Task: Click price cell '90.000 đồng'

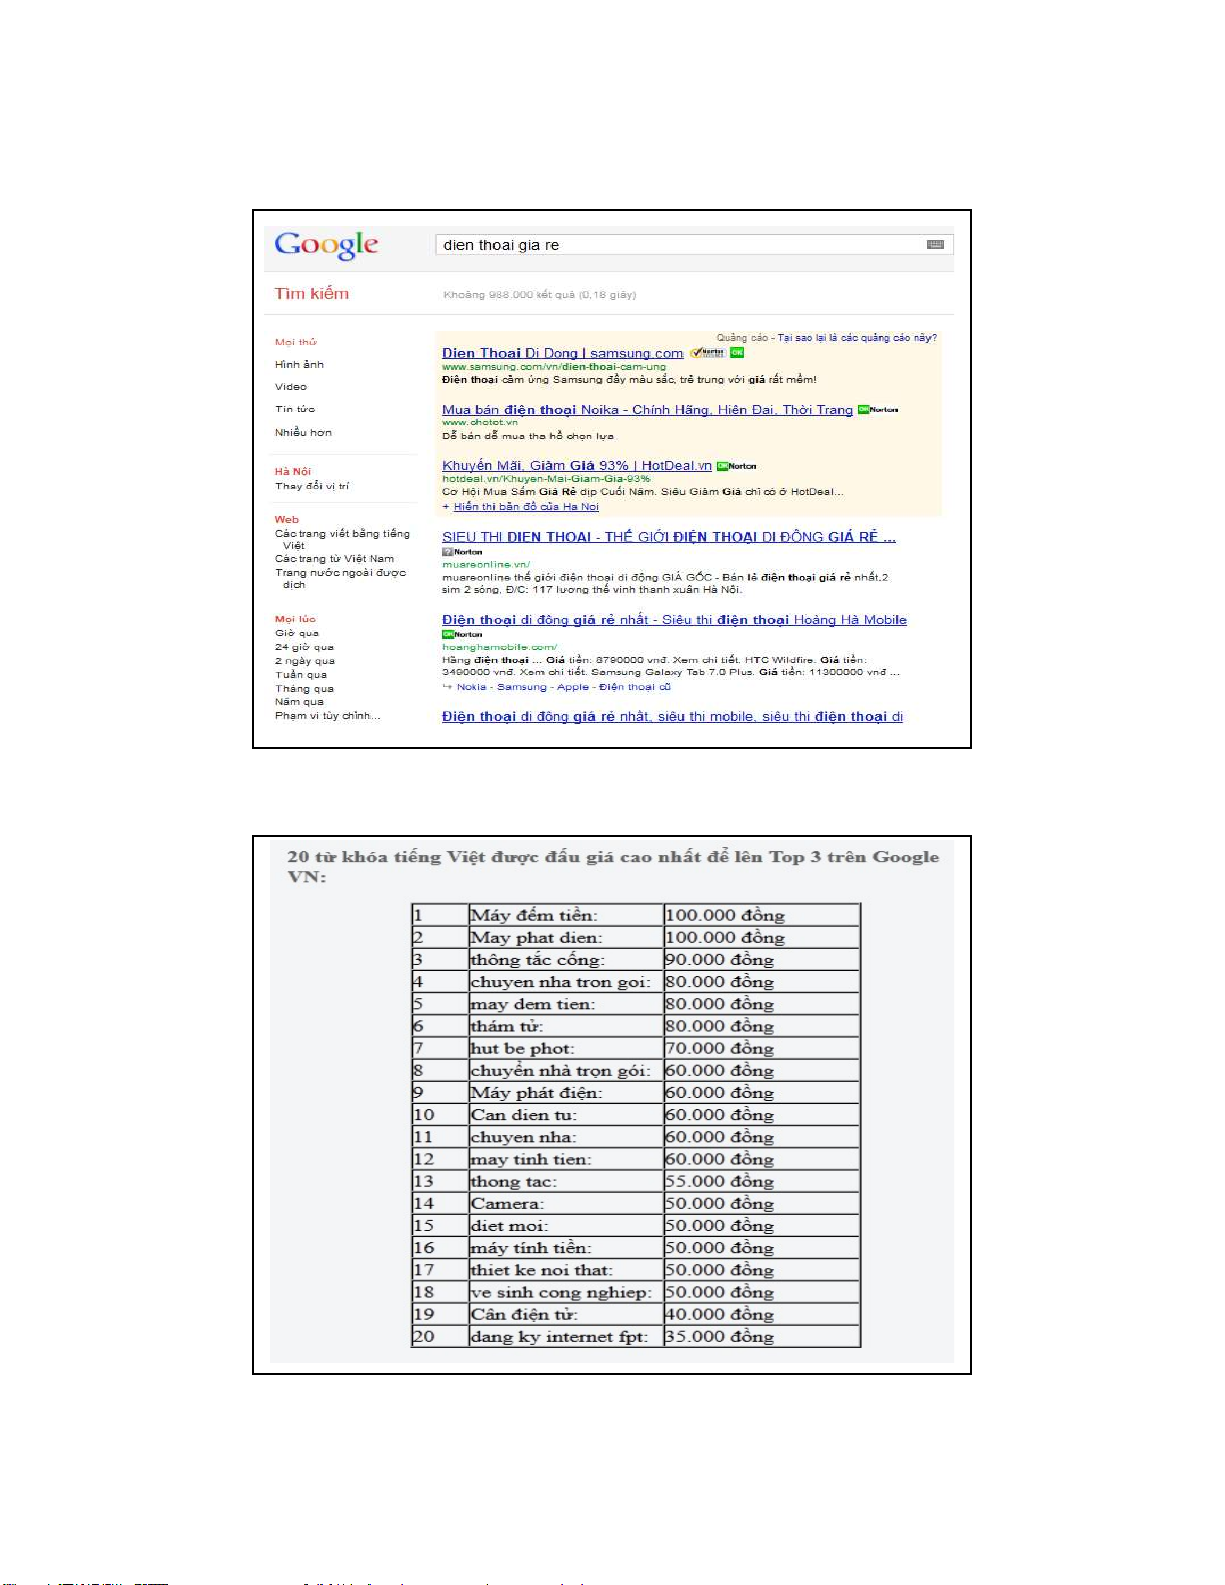Action: click(762, 960)
